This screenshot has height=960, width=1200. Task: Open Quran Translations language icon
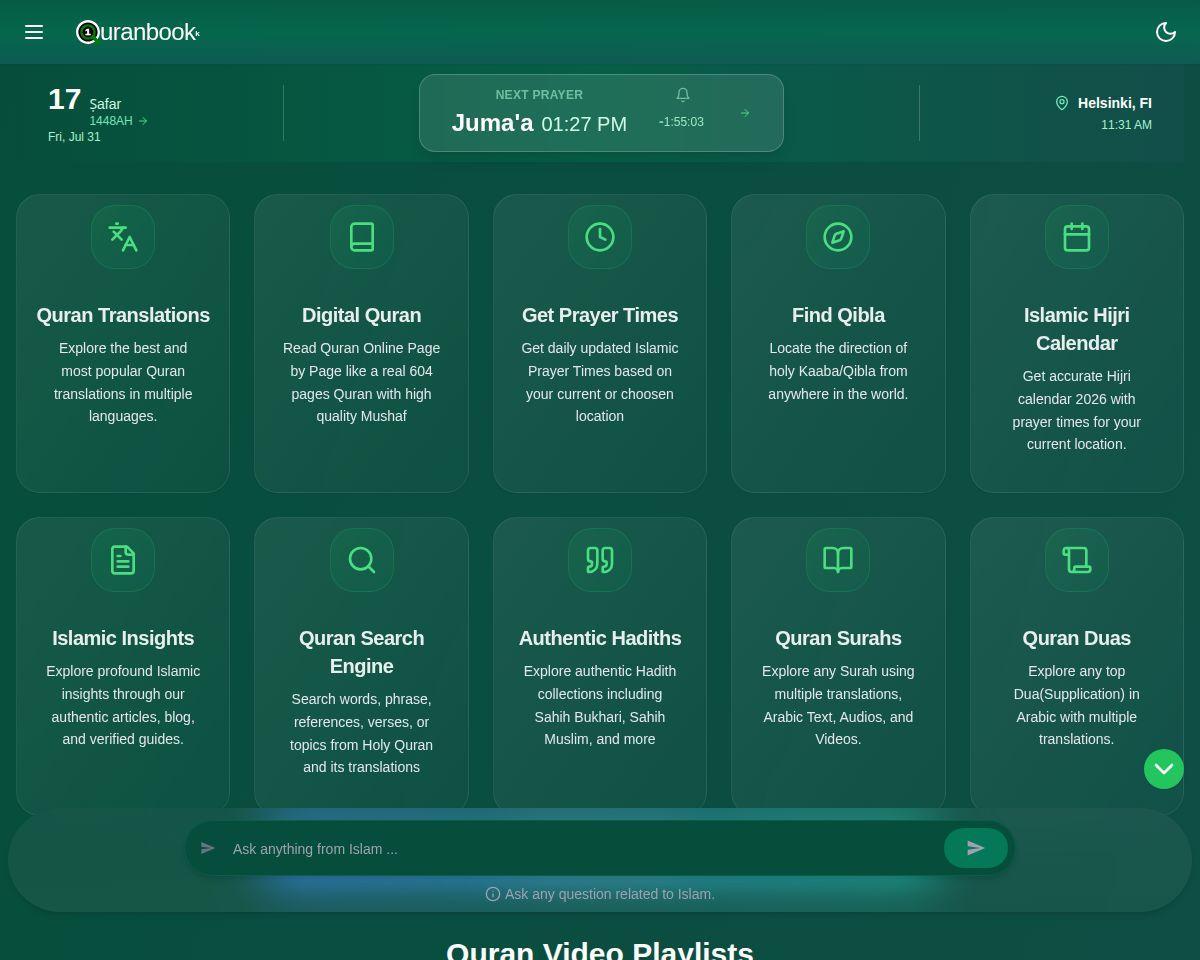(123, 237)
